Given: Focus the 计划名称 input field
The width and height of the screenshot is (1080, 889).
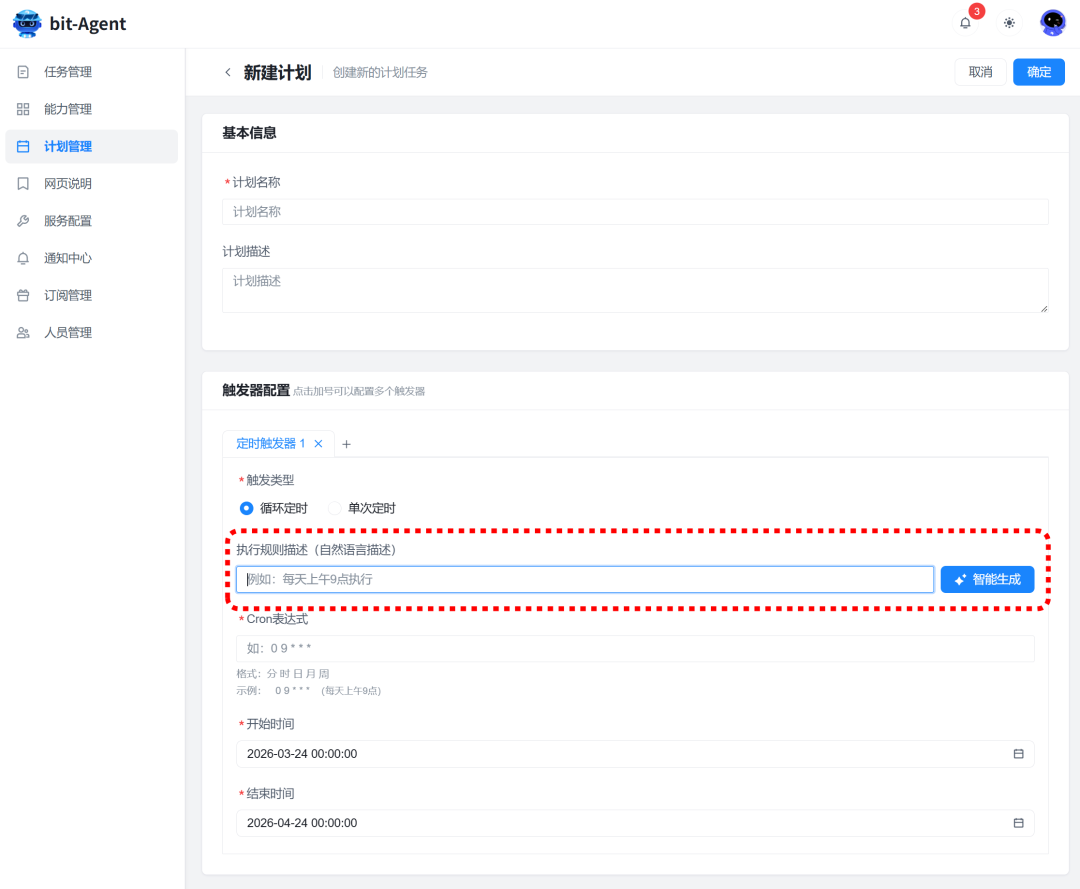Looking at the screenshot, I should (635, 211).
